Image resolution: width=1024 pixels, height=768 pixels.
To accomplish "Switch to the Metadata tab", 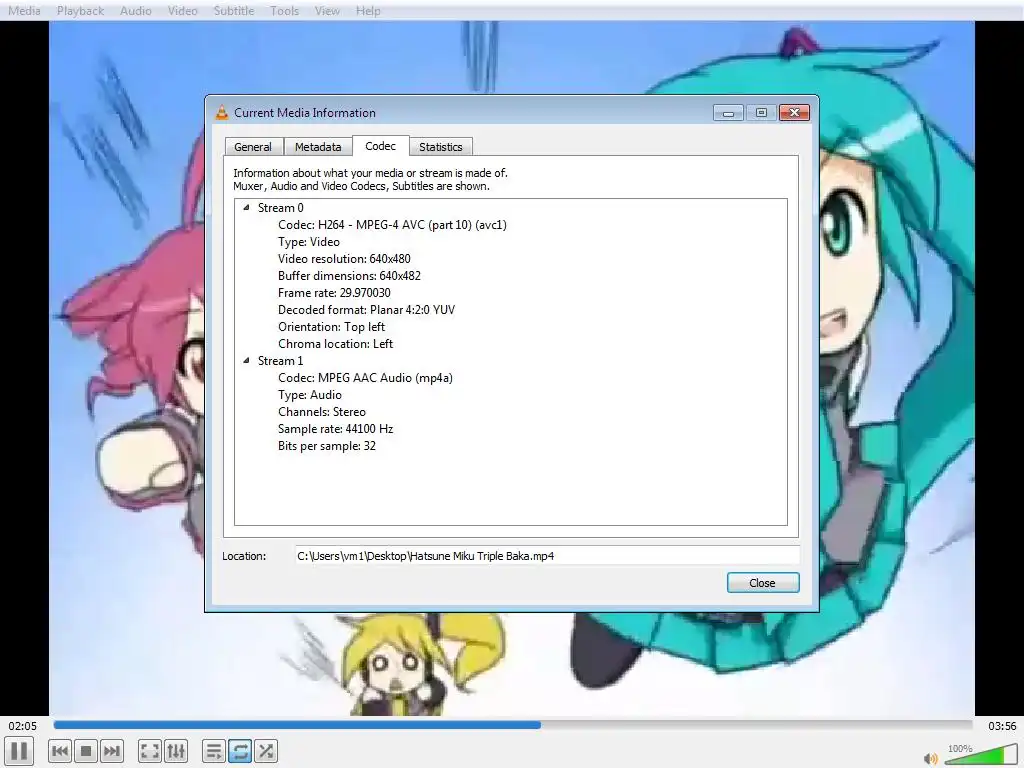I will (318, 147).
